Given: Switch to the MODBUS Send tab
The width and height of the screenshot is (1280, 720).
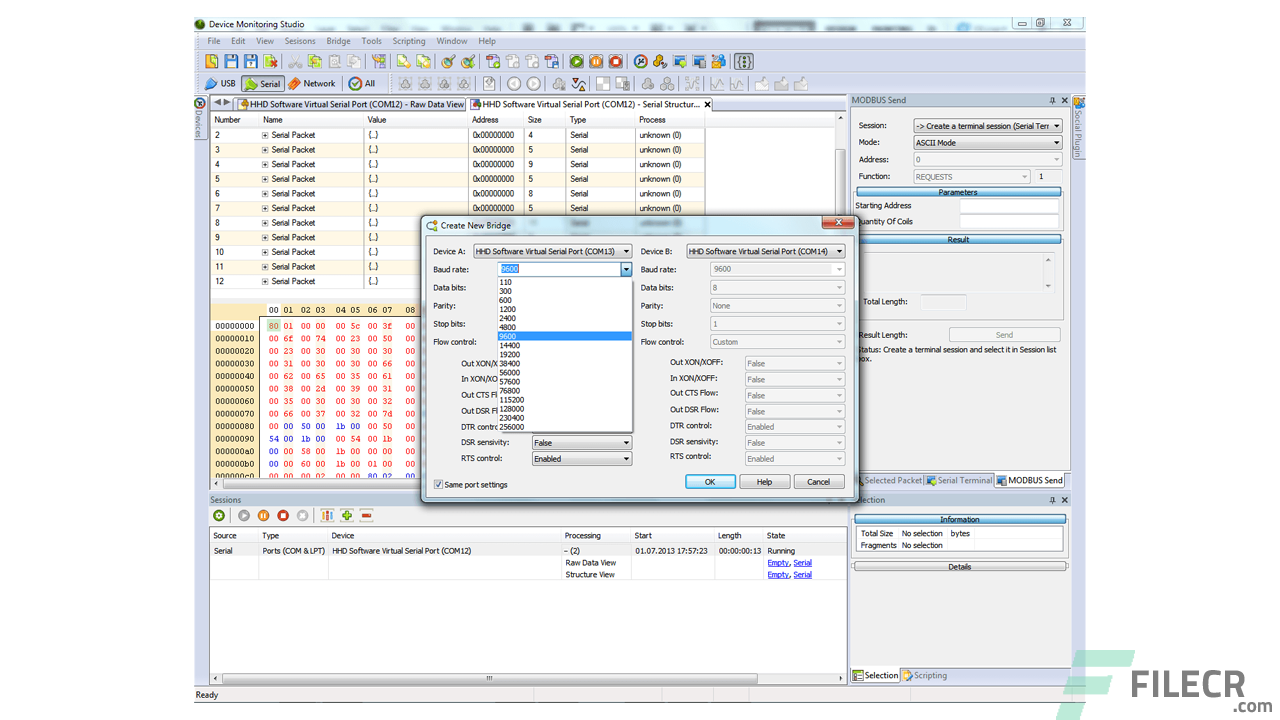Looking at the screenshot, I should coord(1029,480).
